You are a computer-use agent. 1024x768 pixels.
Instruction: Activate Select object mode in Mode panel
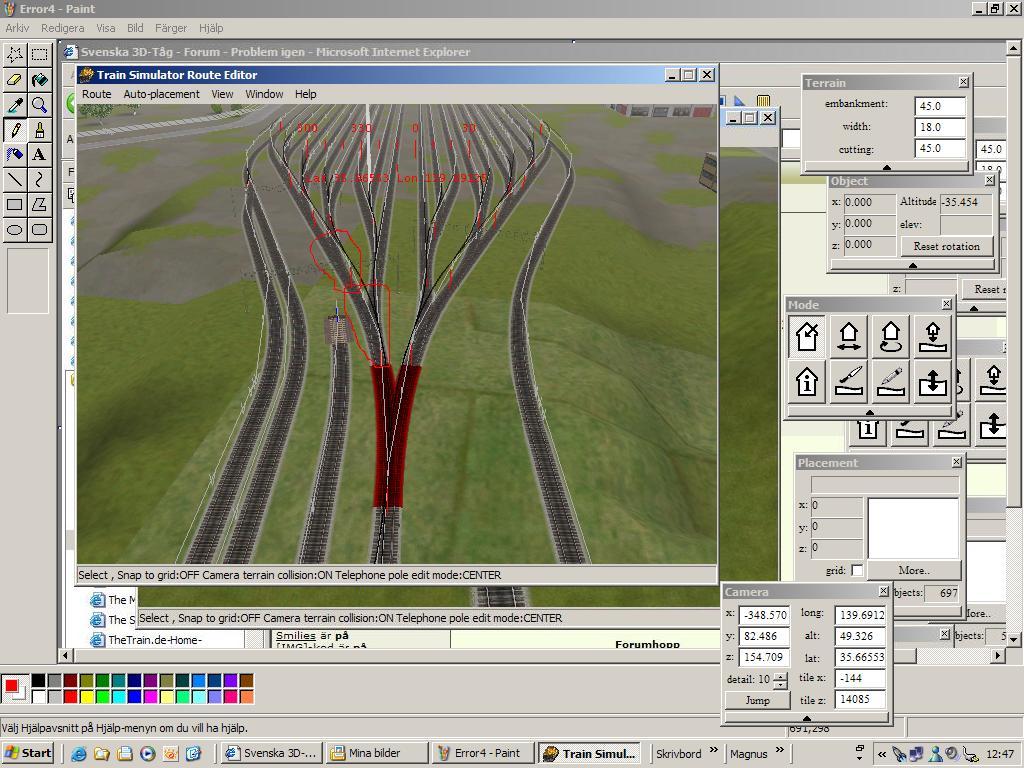(x=807, y=336)
